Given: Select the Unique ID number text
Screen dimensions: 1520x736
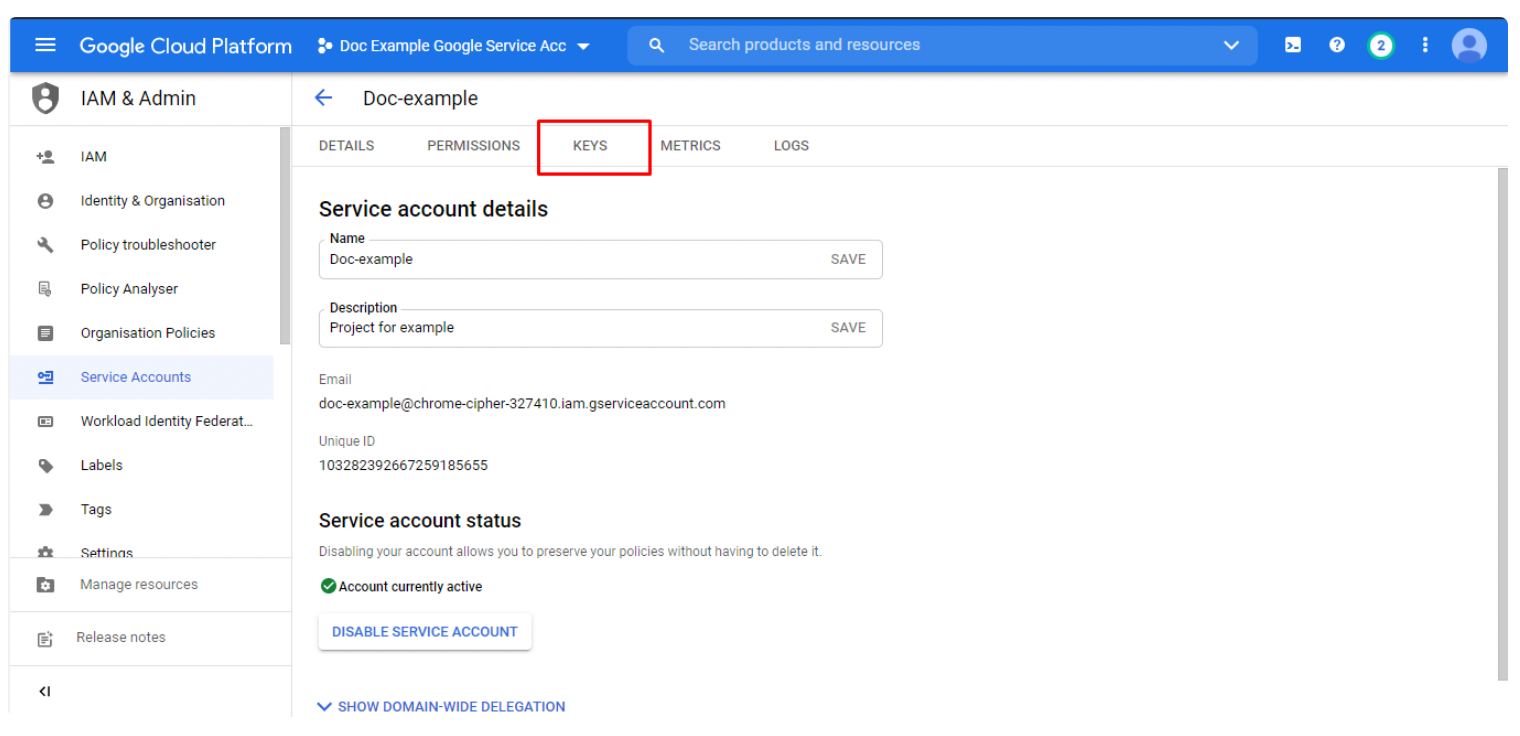Looking at the screenshot, I should 403,465.
